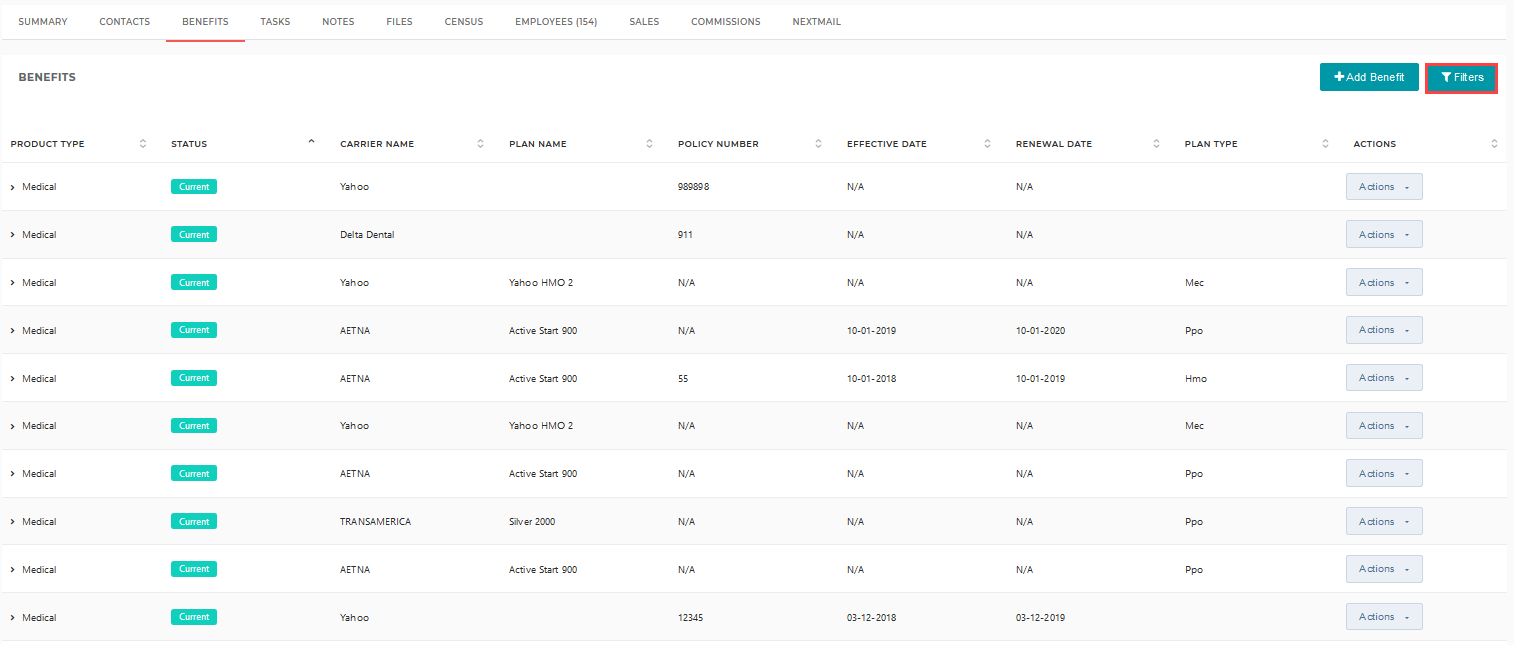Sort table by Effective Date column
The width and height of the screenshot is (1514, 645).
point(988,144)
